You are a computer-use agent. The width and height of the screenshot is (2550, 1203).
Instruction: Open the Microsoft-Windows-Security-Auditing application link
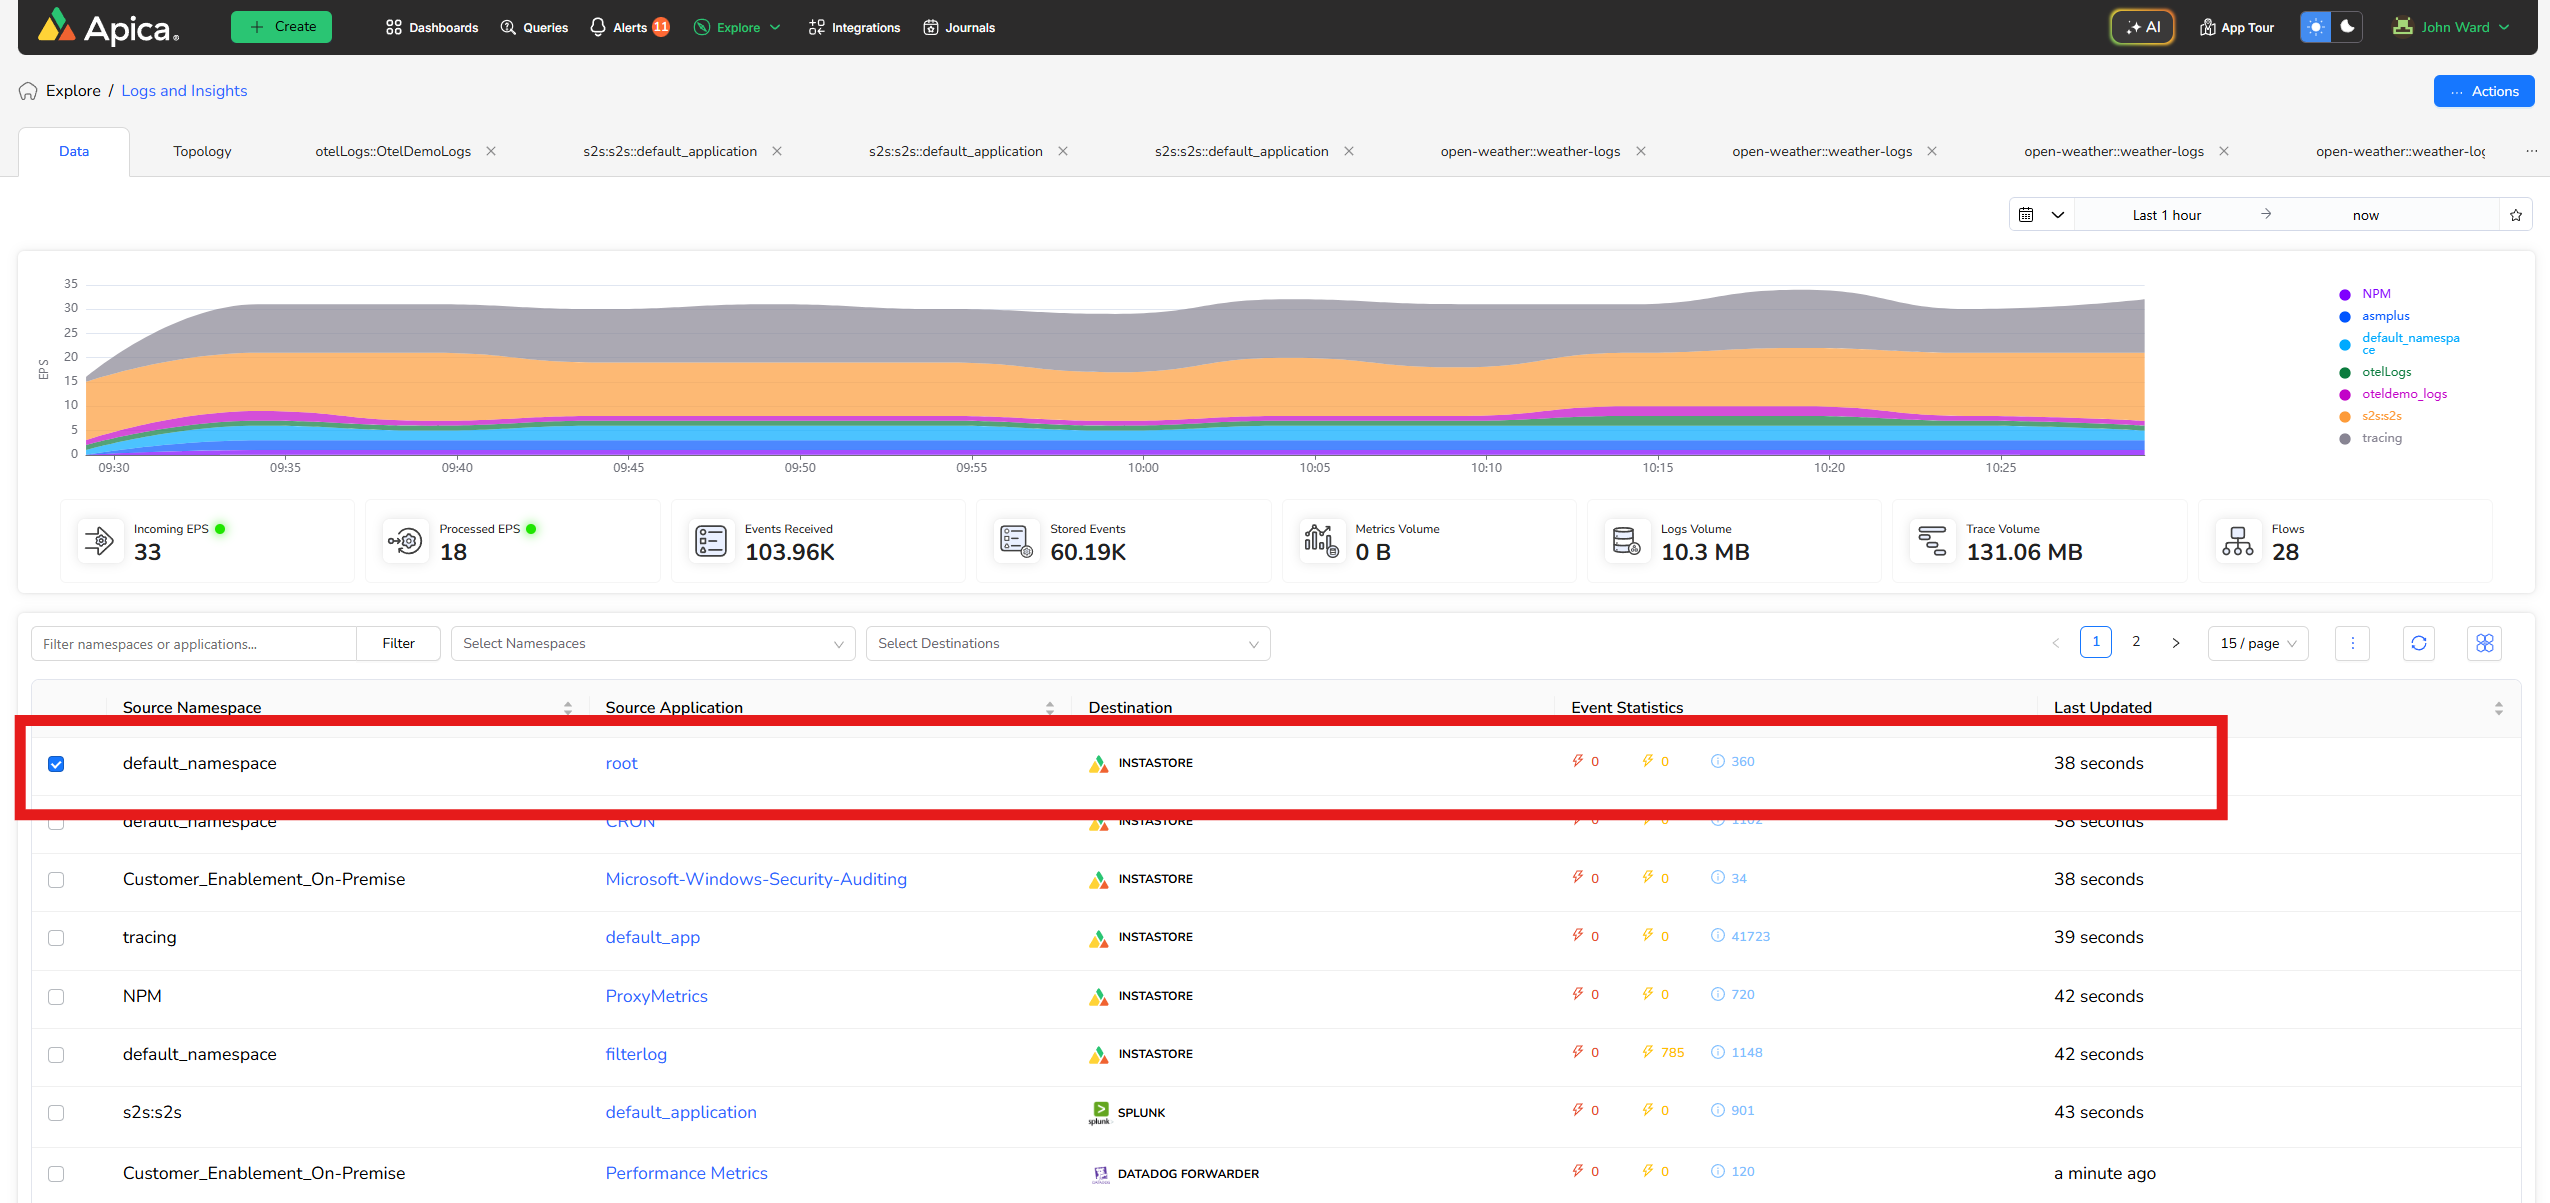click(755, 879)
